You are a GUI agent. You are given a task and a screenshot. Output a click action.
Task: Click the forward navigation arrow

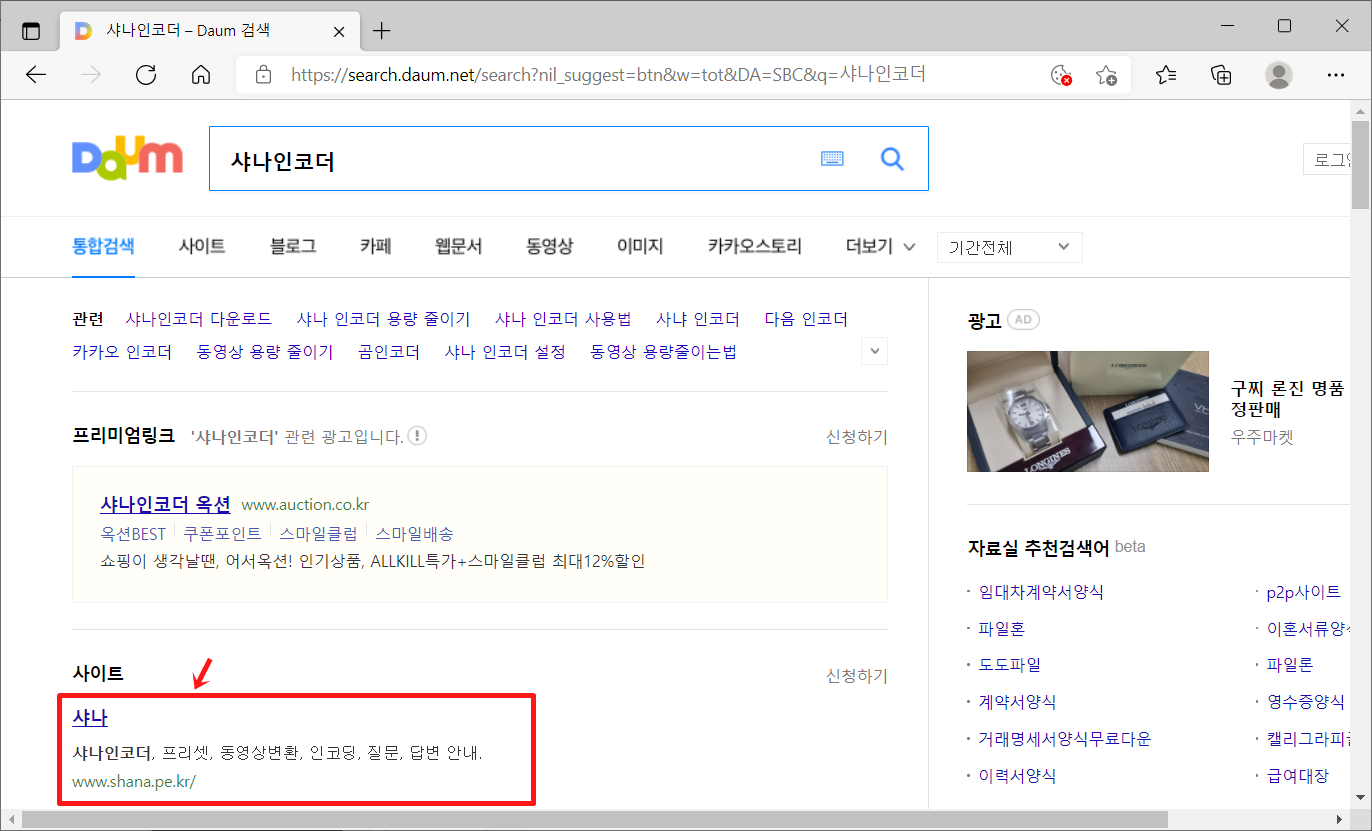coord(91,75)
